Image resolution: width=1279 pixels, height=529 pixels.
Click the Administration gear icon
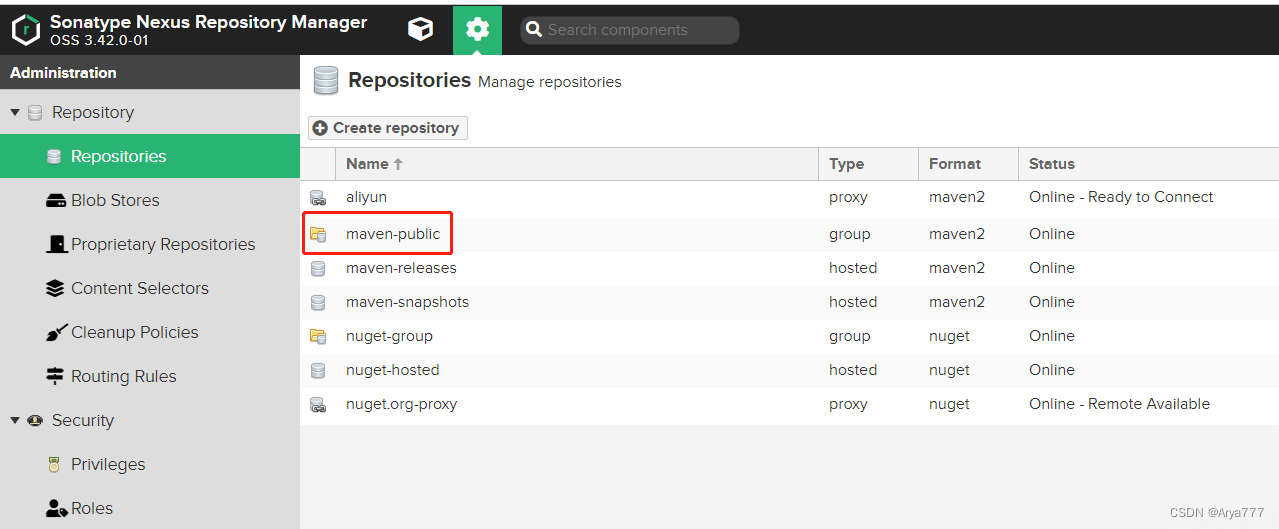point(477,29)
